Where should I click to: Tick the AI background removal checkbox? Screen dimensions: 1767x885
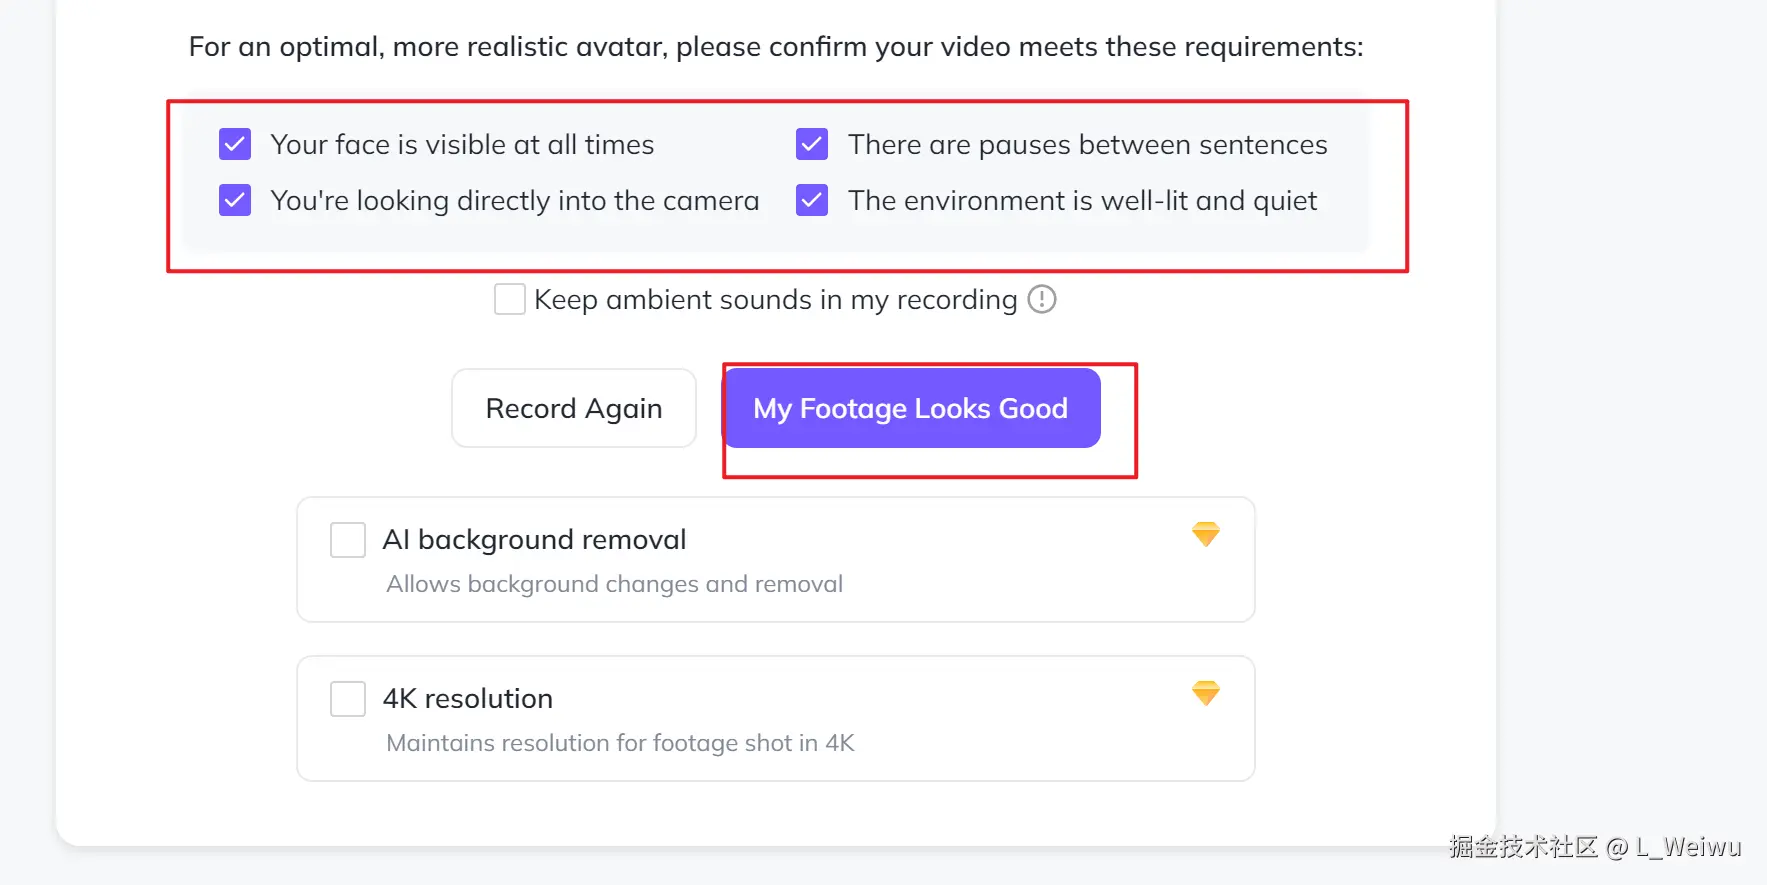tap(348, 540)
